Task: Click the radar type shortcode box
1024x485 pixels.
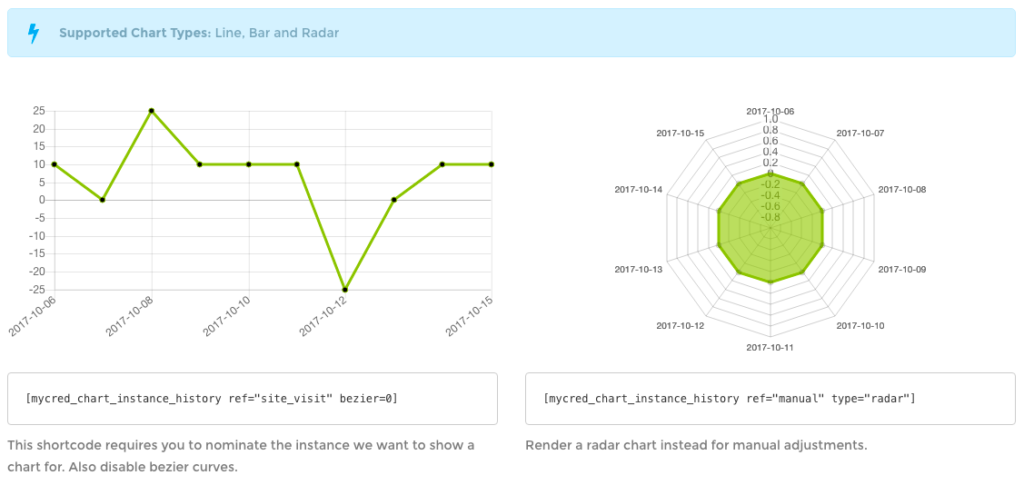Action: coord(770,399)
